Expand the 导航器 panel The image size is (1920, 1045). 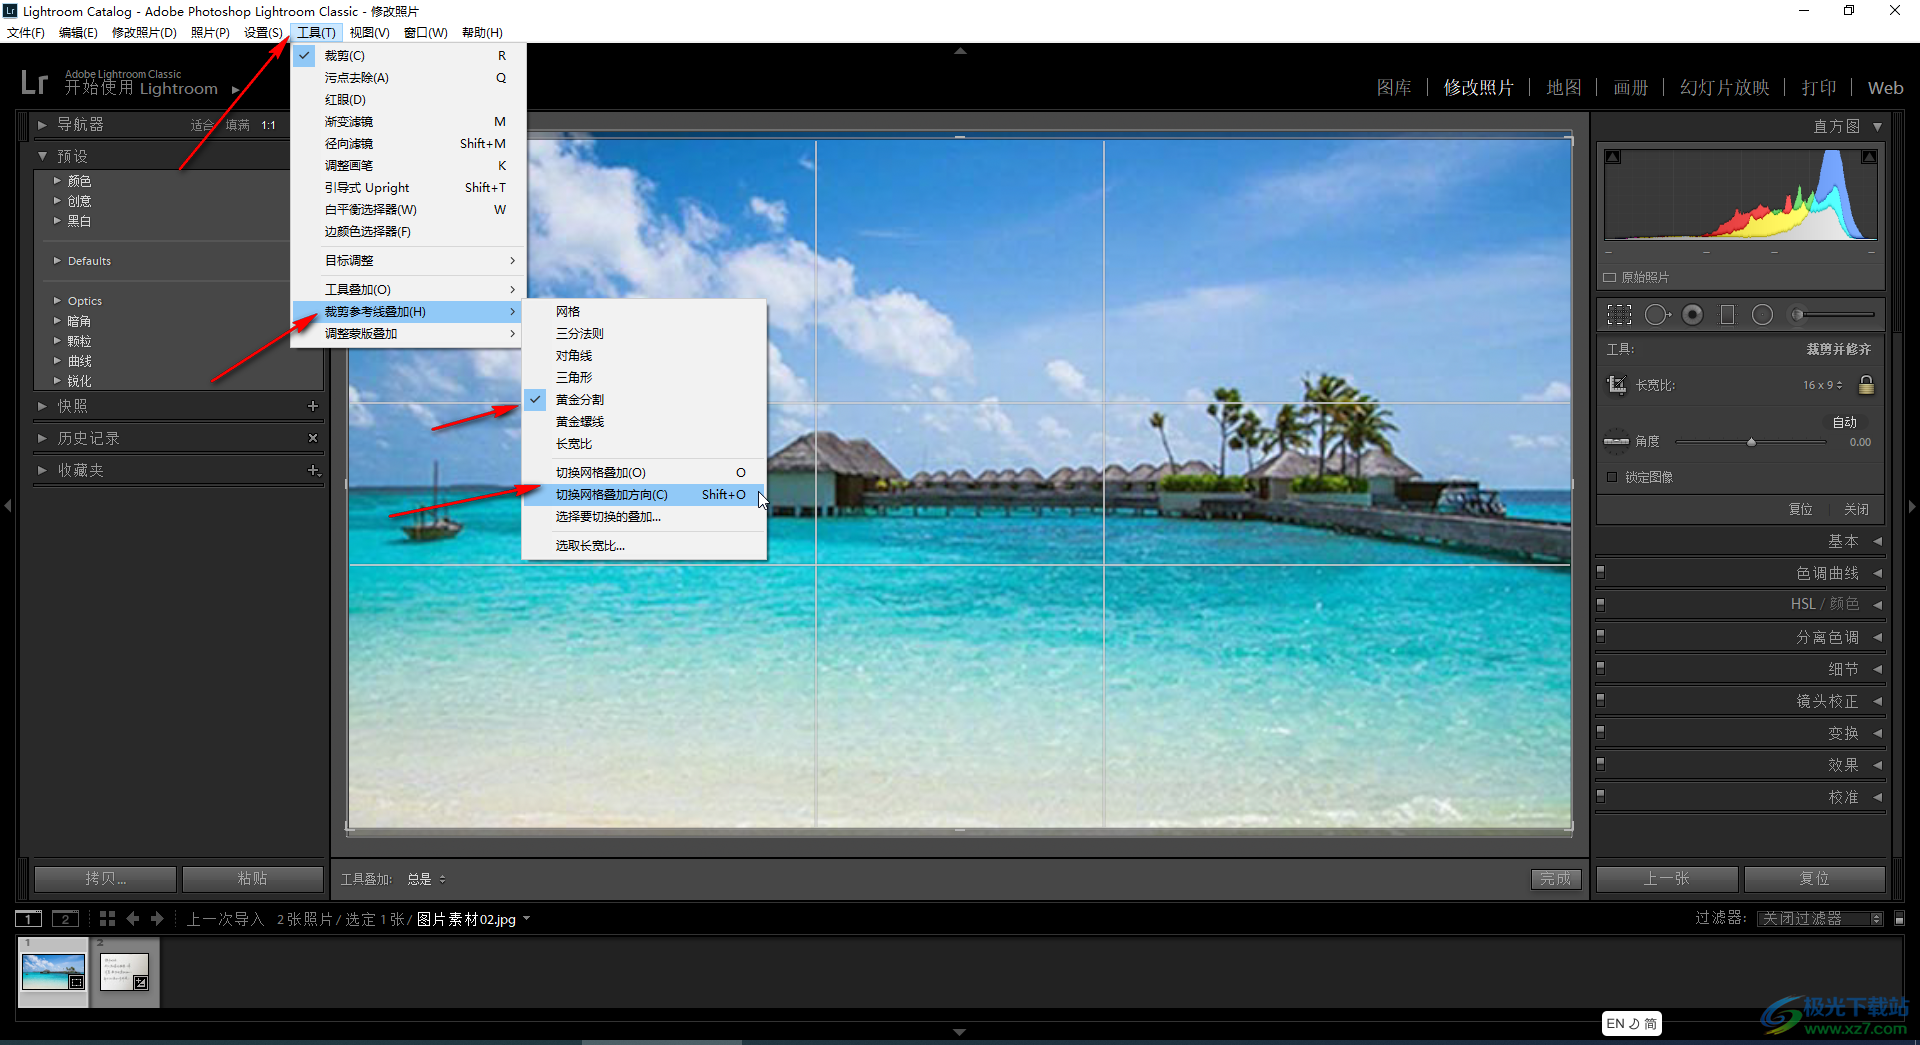point(42,125)
